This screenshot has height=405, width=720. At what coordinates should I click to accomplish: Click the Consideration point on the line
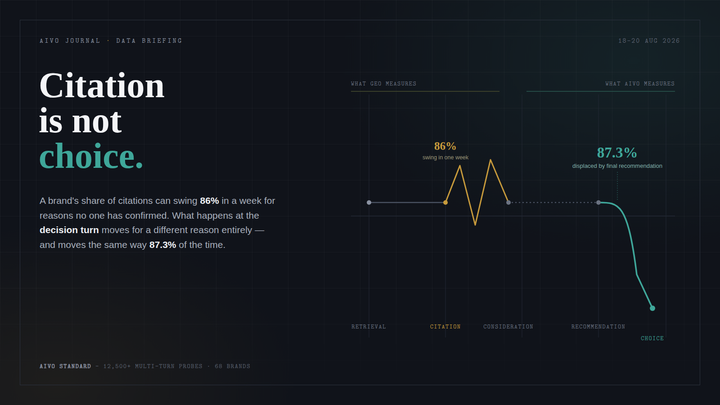tap(508, 202)
